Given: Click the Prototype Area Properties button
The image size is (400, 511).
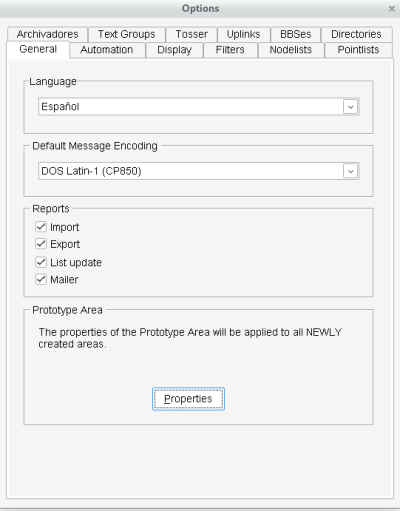Looking at the screenshot, I should [x=188, y=399].
